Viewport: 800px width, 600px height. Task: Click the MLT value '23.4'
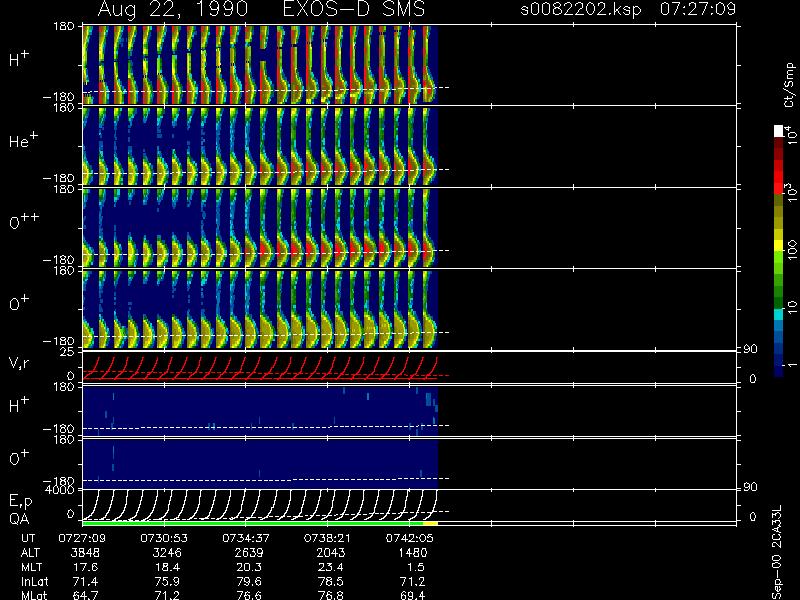[331, 567]
